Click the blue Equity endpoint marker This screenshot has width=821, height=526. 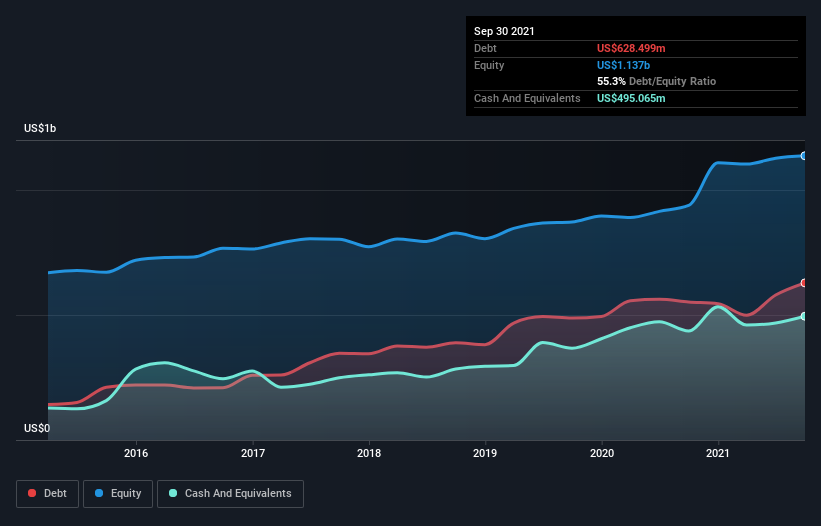(804, 156)
